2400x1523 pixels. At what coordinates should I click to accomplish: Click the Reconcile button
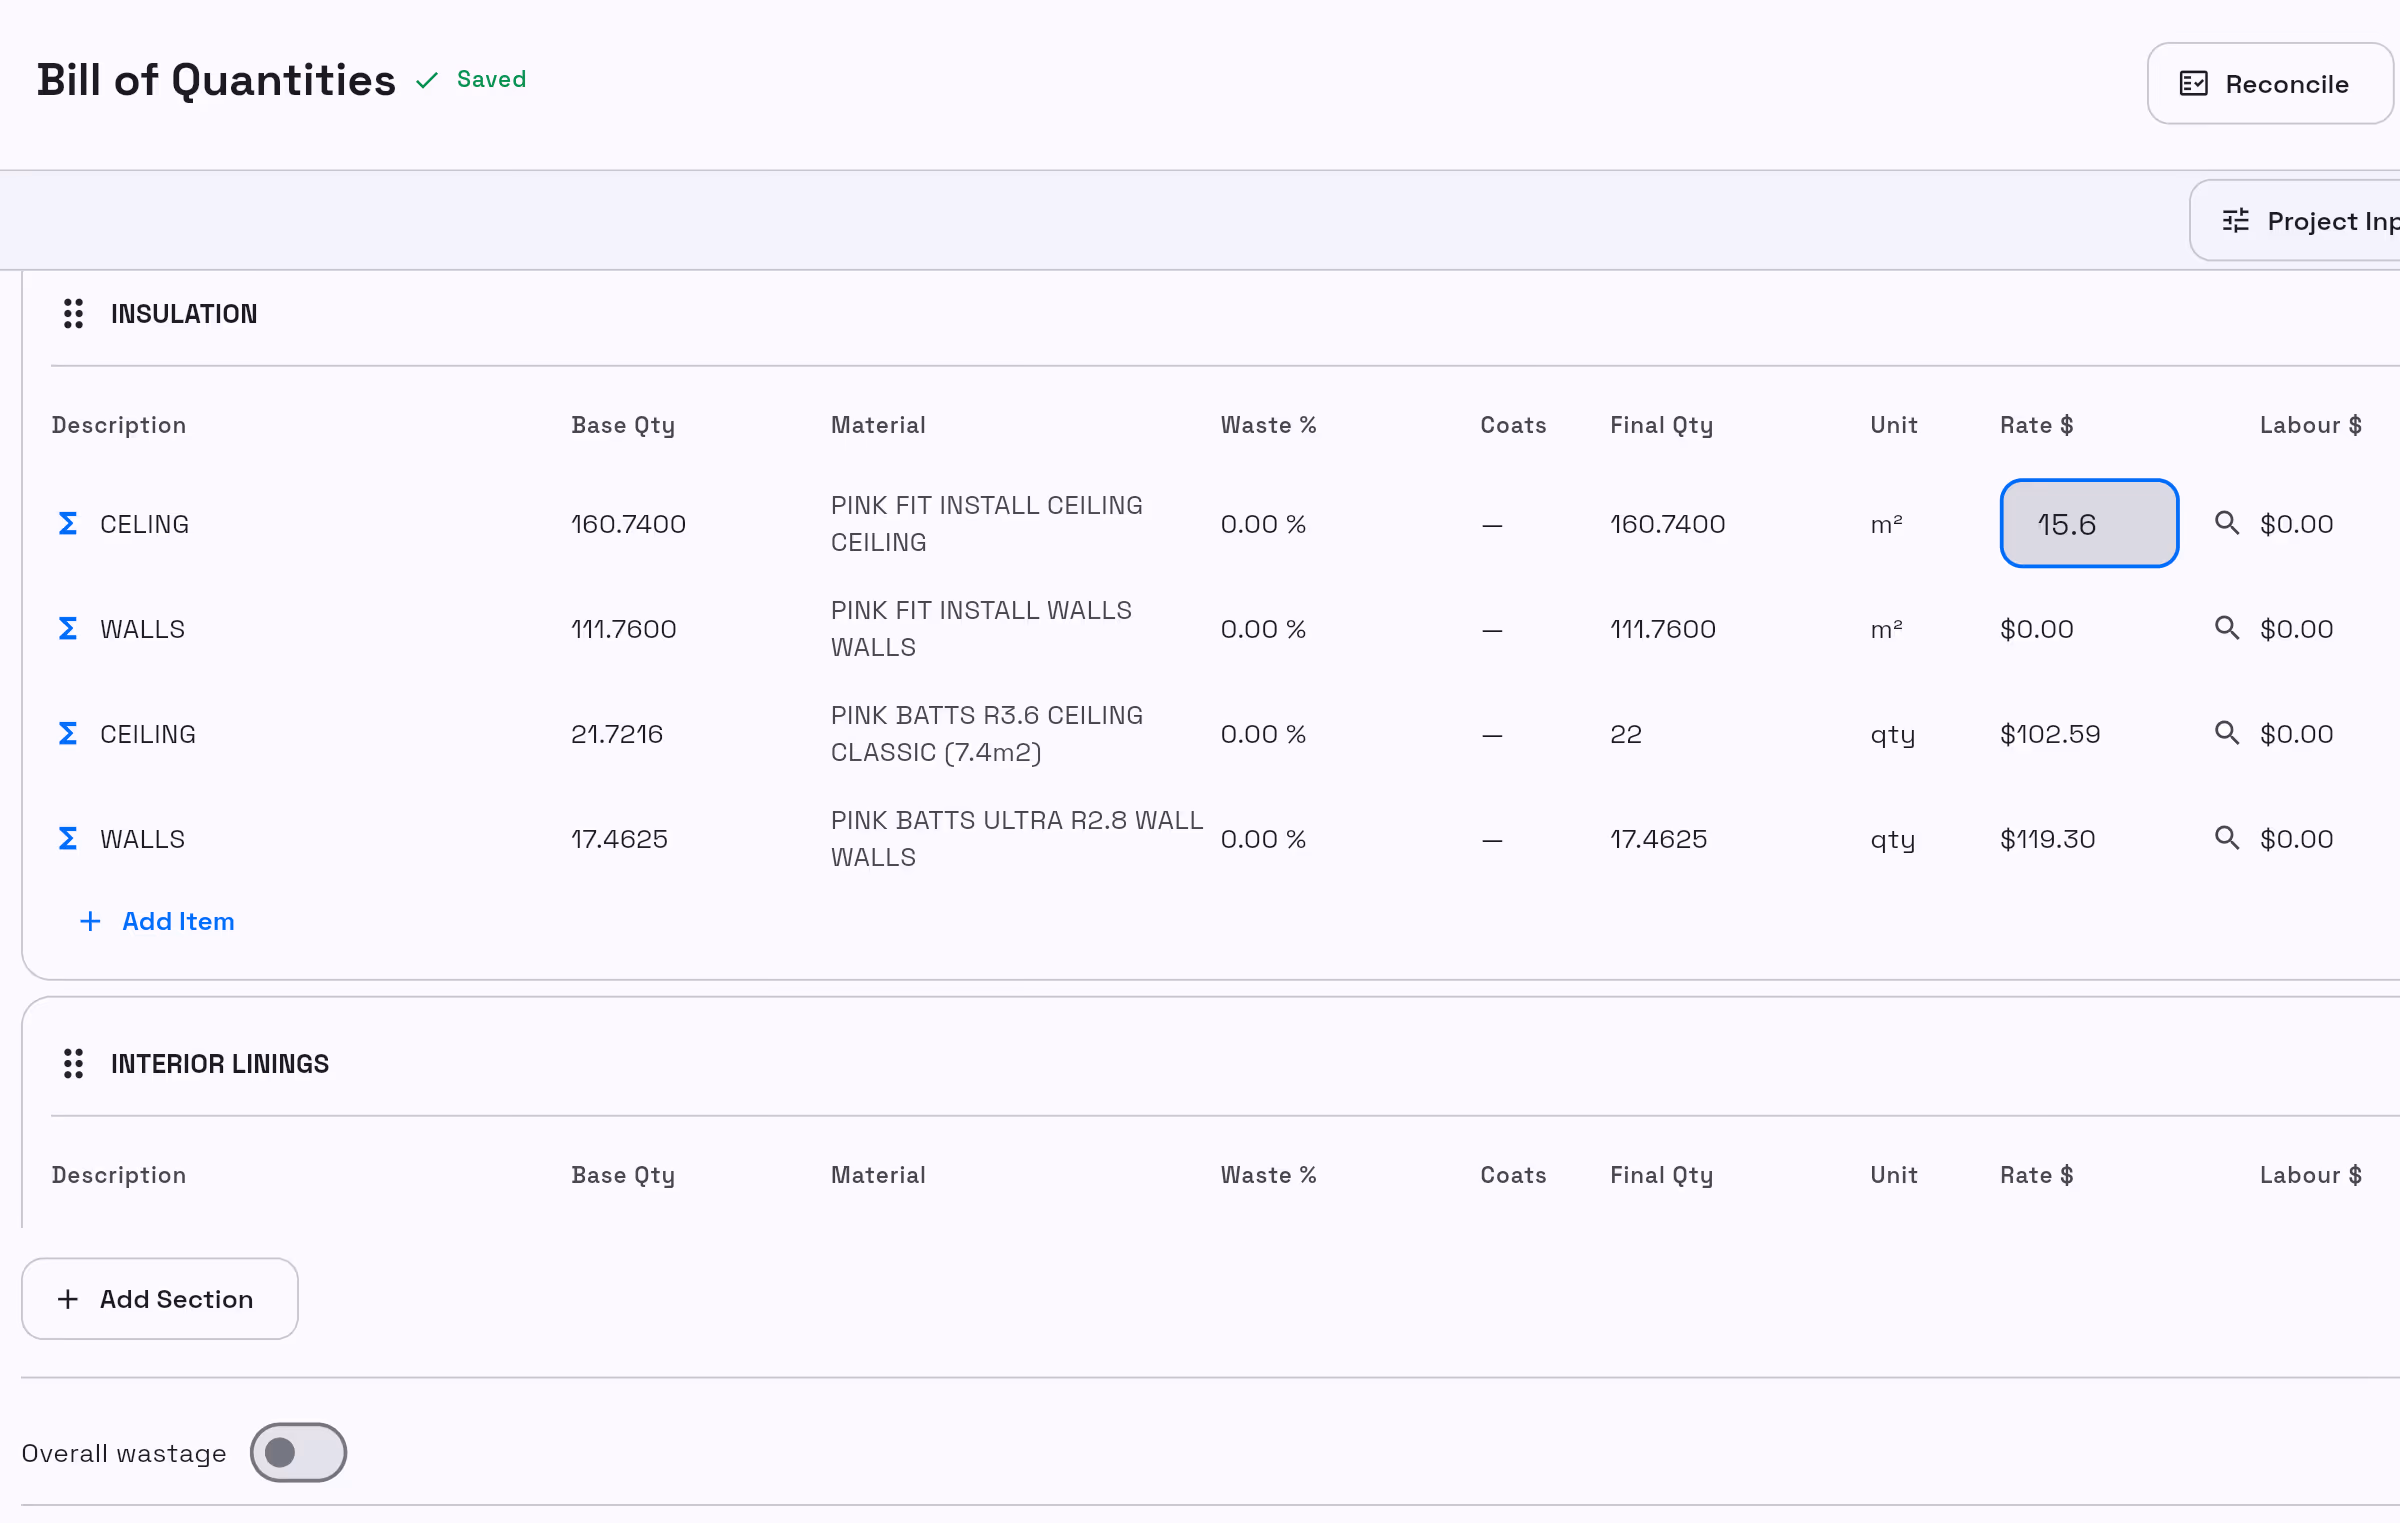(x=2269, y=84)
